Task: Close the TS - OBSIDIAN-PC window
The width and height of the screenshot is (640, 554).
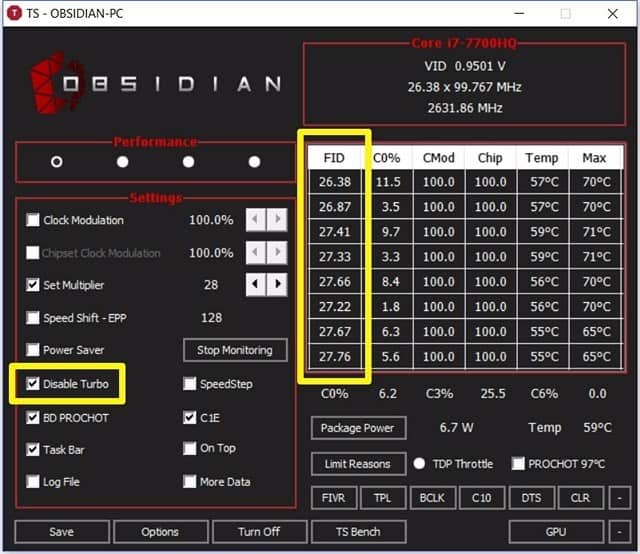Action: click(x=612, y=13)
